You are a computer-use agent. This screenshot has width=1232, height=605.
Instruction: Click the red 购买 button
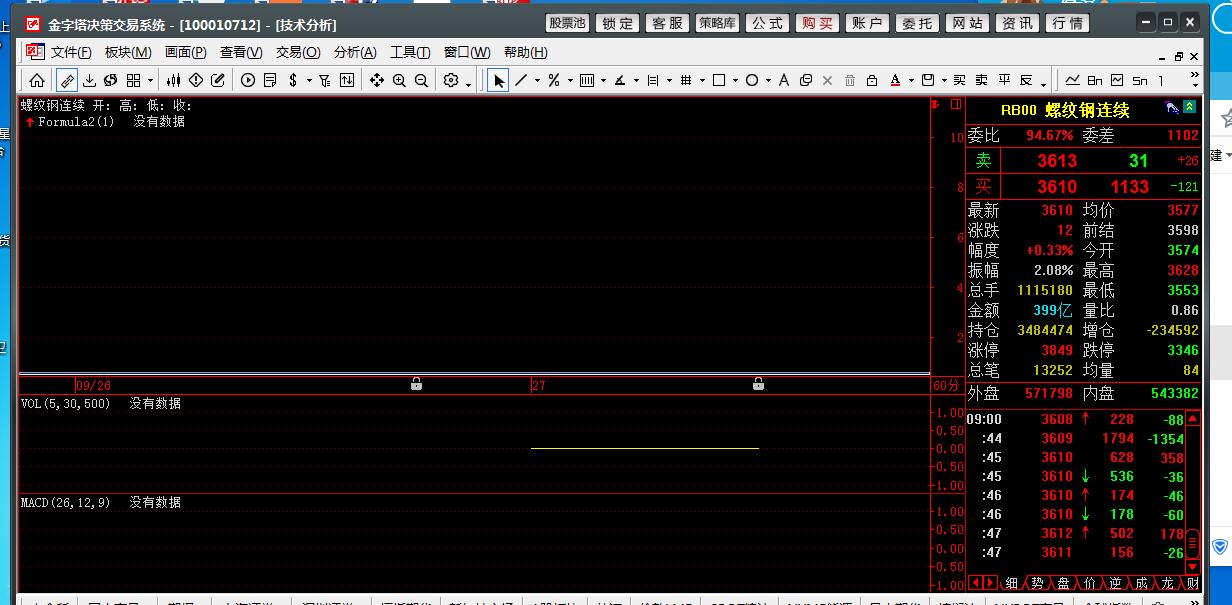point(817,23)
